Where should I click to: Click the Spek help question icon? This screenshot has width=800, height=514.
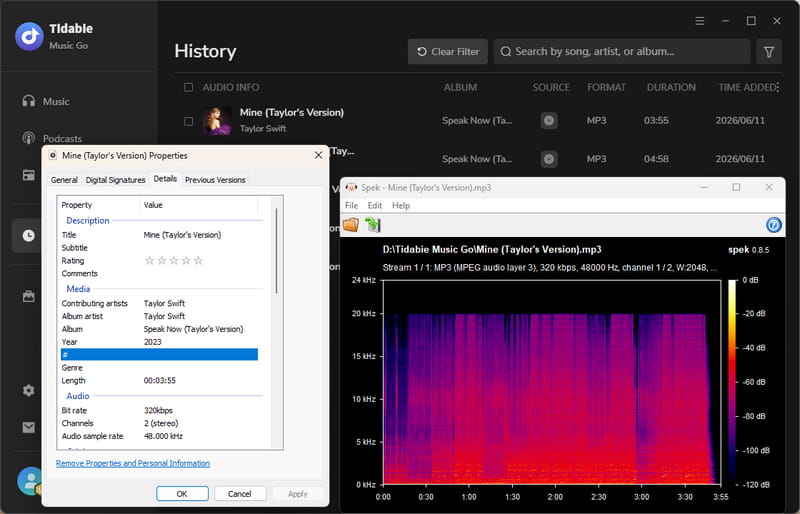pos(773,225)
